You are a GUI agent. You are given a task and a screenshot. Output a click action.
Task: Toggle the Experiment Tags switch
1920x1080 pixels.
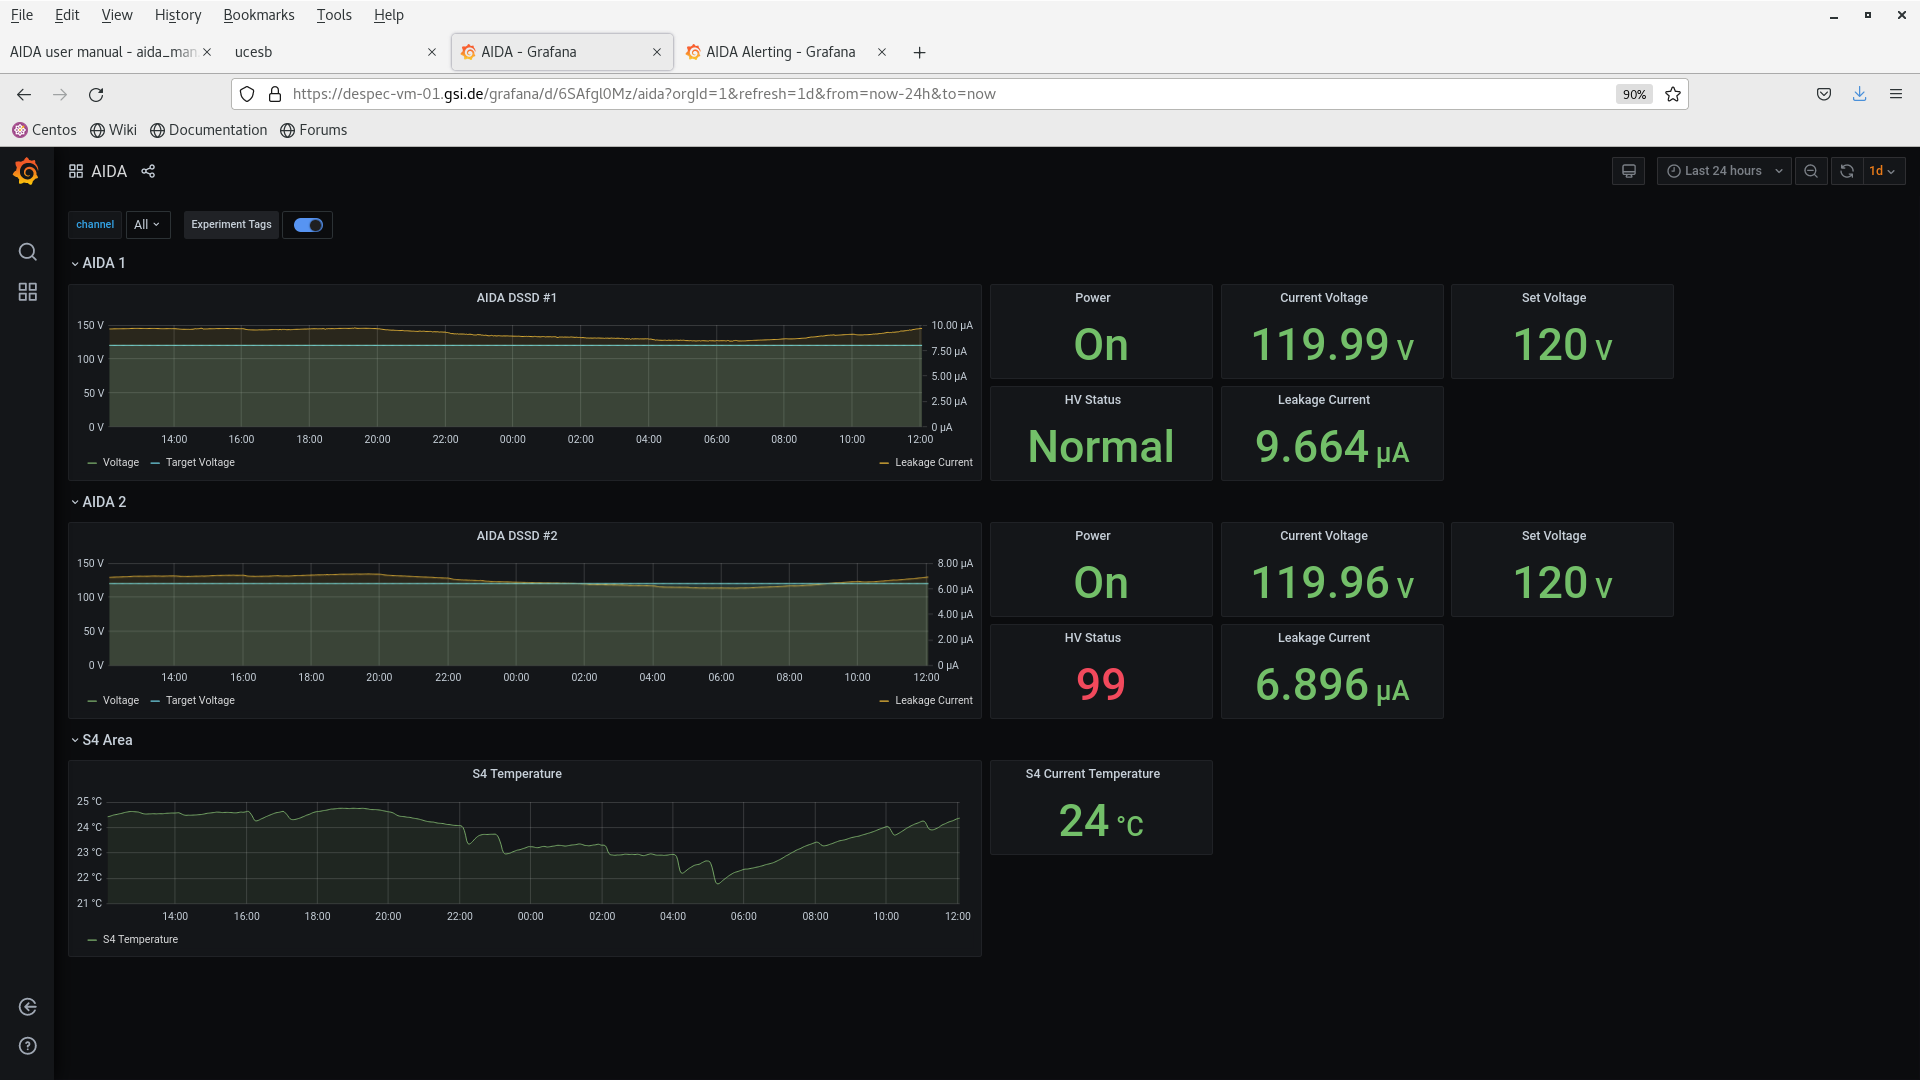tap(308, 225)
